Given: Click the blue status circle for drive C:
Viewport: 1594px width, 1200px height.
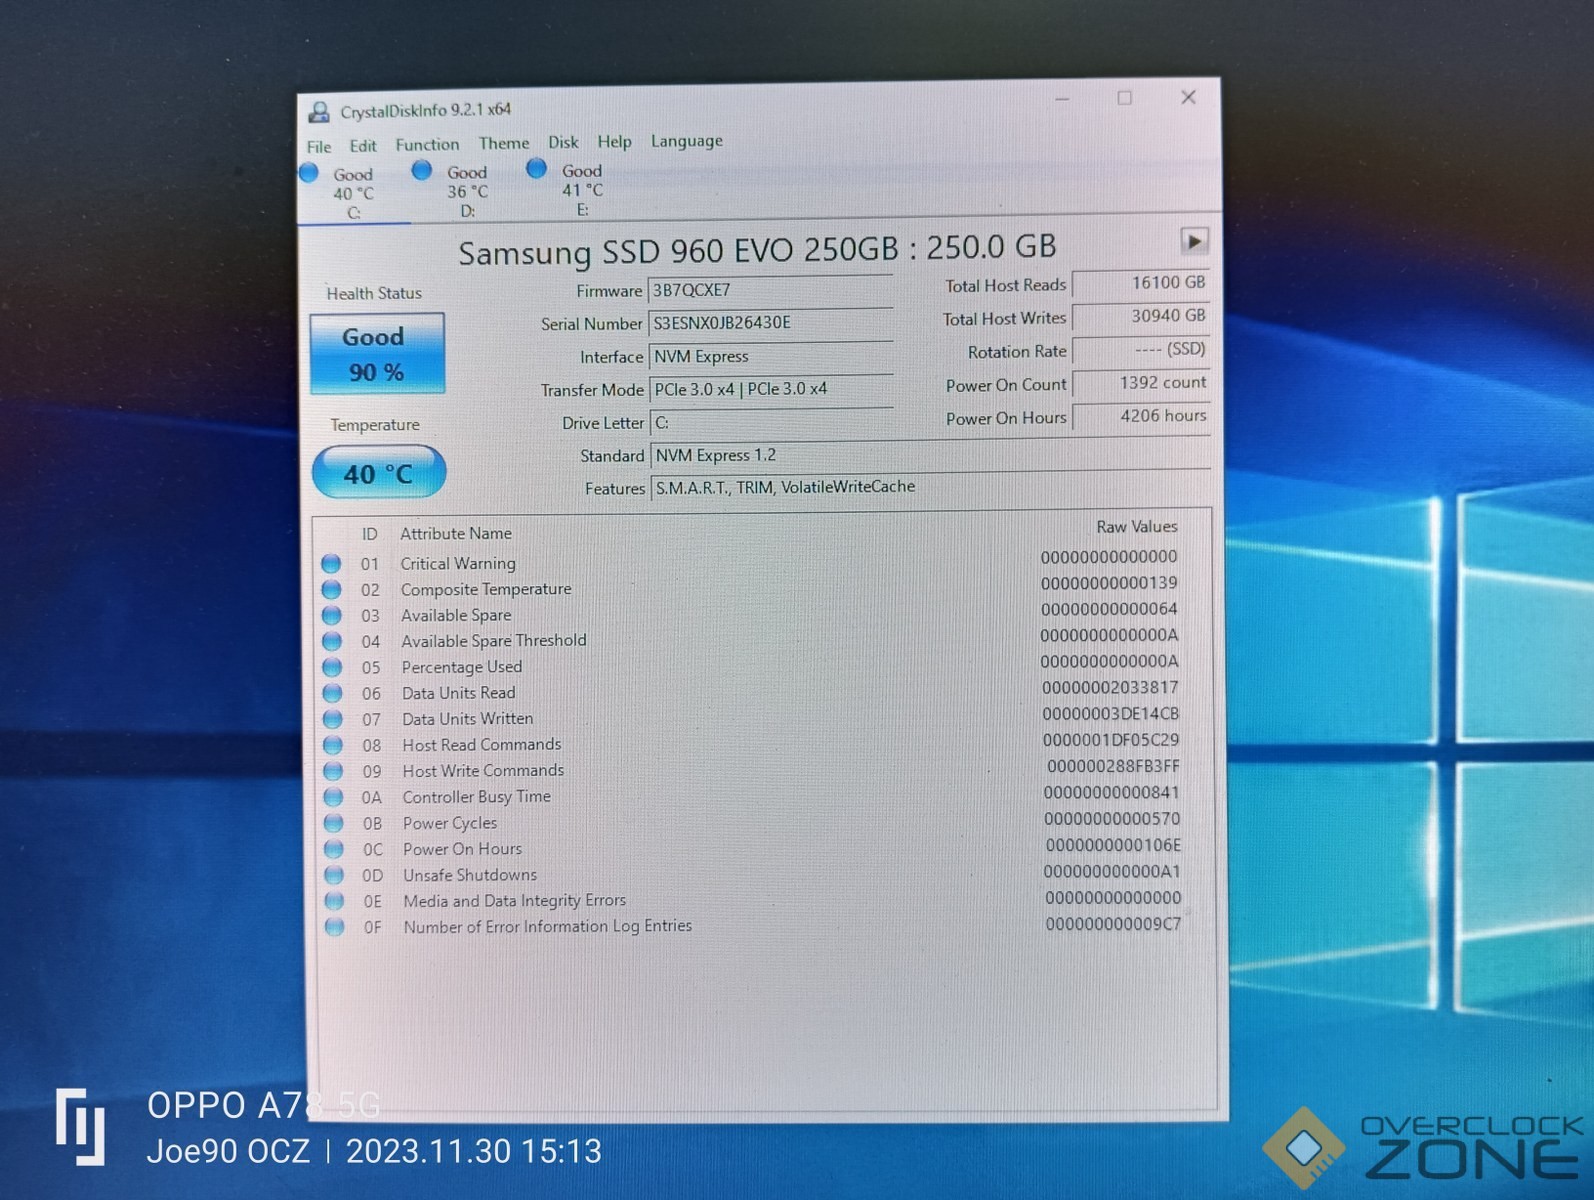Looking at the screenshot, I should (x=309, y=172).
